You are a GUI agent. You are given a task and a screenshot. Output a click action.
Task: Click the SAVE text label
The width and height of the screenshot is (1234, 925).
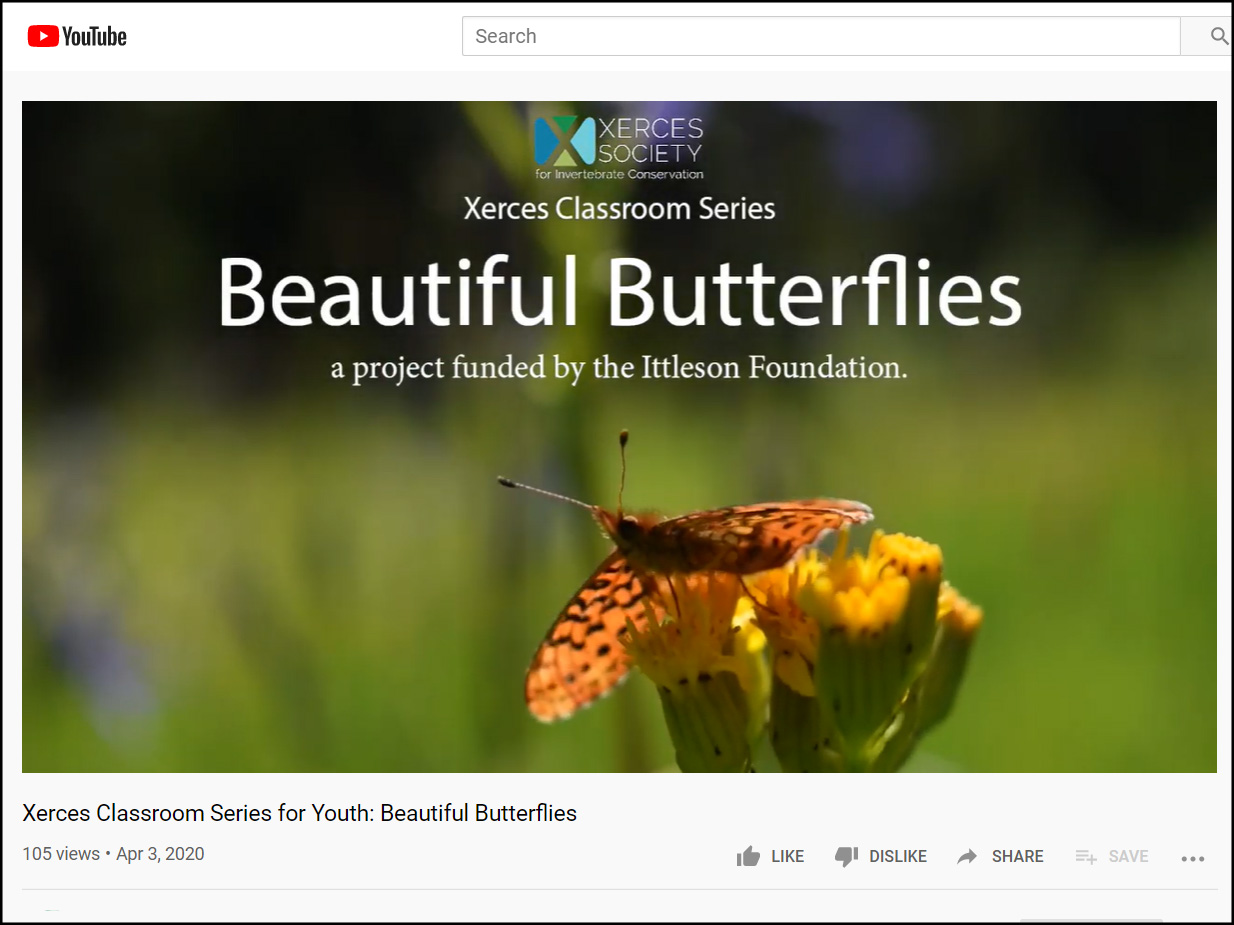[x=1128, y=856]
